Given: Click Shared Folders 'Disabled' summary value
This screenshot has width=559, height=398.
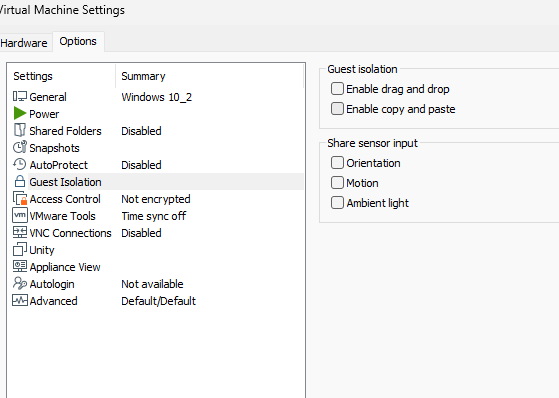Looking at the screenshot, I should 141,131.
